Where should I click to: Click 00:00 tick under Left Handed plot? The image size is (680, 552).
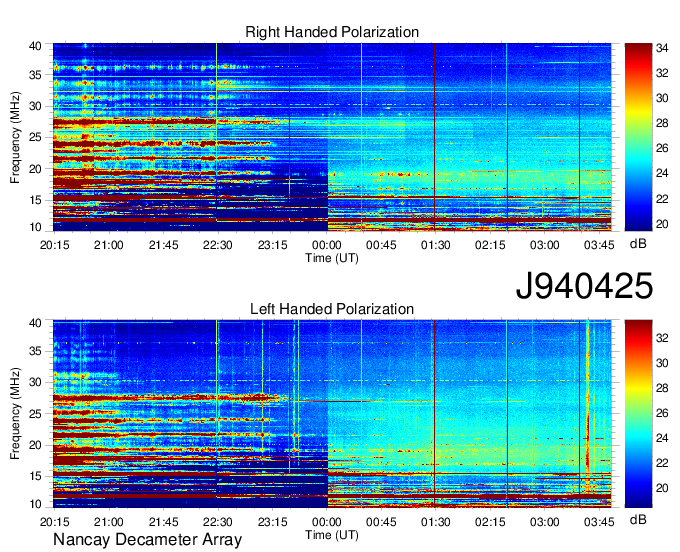pos(327,522)
